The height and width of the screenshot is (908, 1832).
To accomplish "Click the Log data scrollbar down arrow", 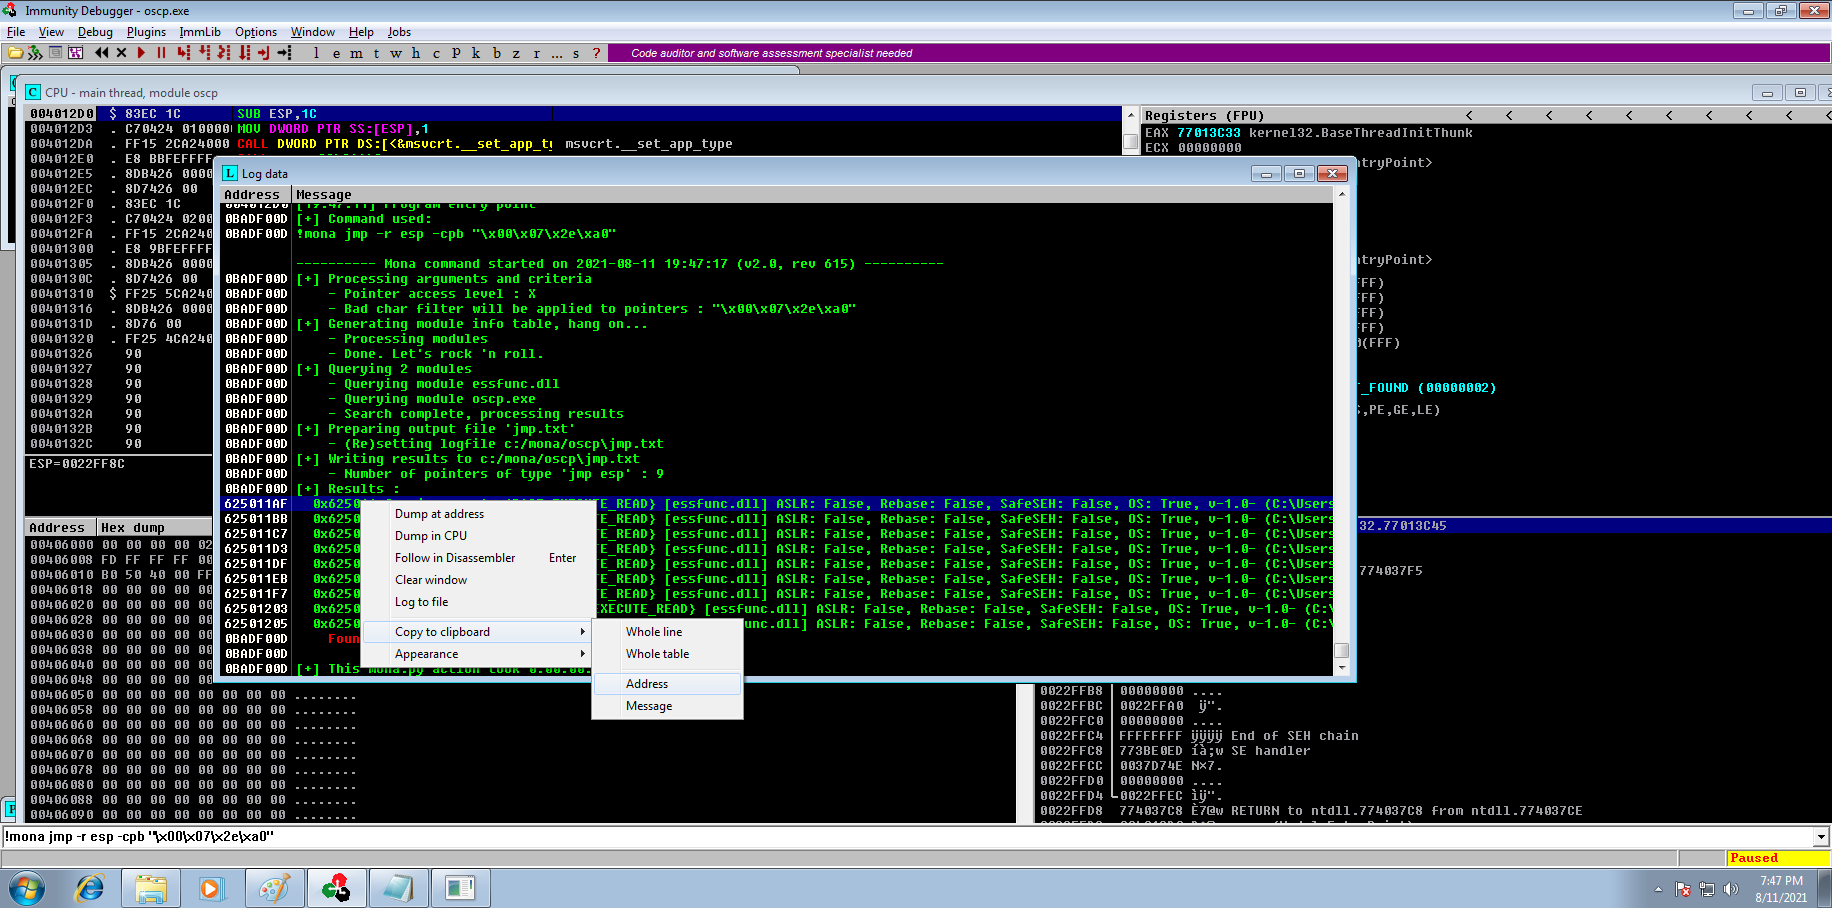I will (1342, 667).
